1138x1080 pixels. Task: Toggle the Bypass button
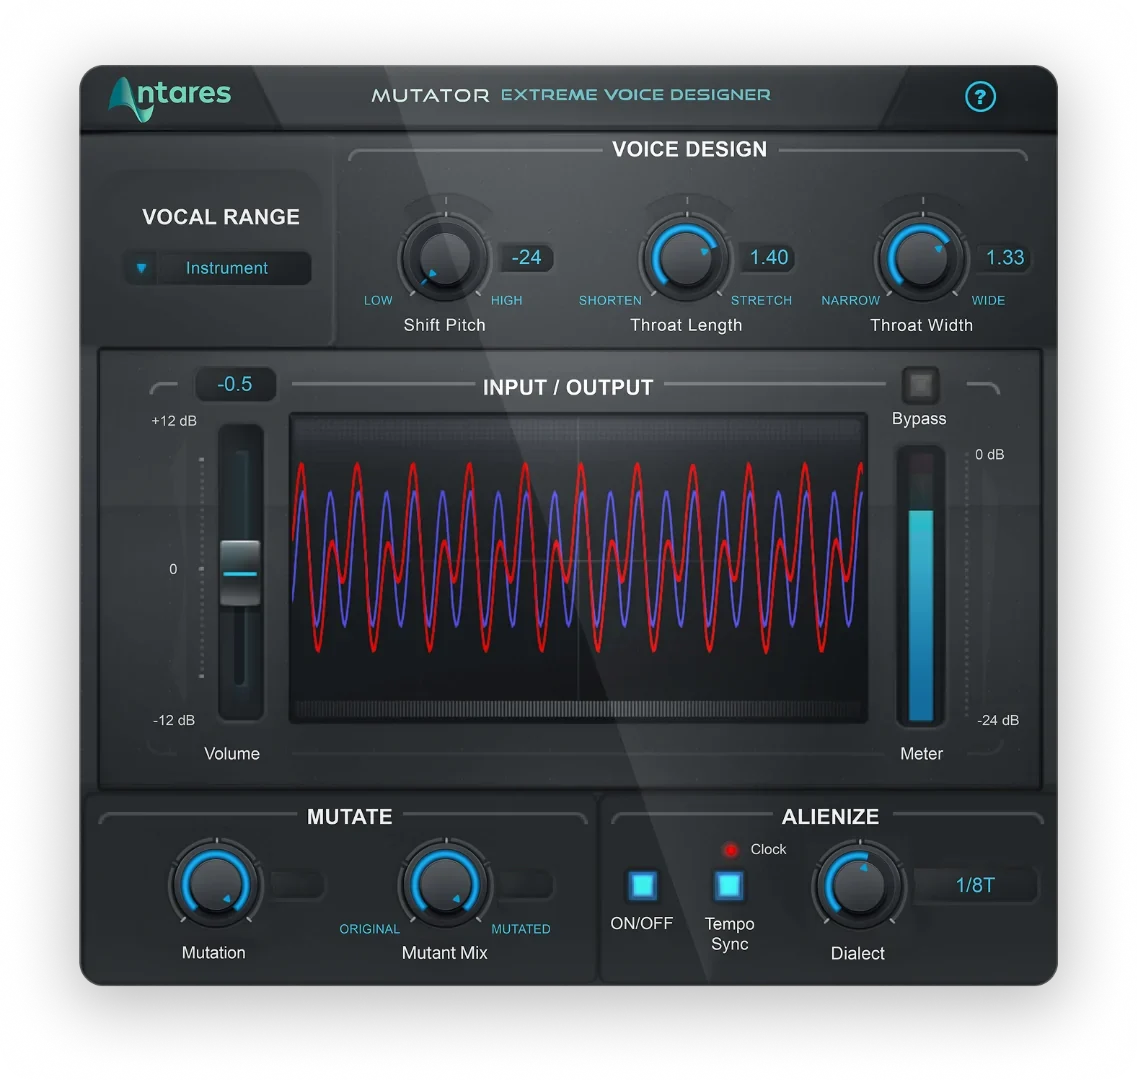(x=920, y=385)
